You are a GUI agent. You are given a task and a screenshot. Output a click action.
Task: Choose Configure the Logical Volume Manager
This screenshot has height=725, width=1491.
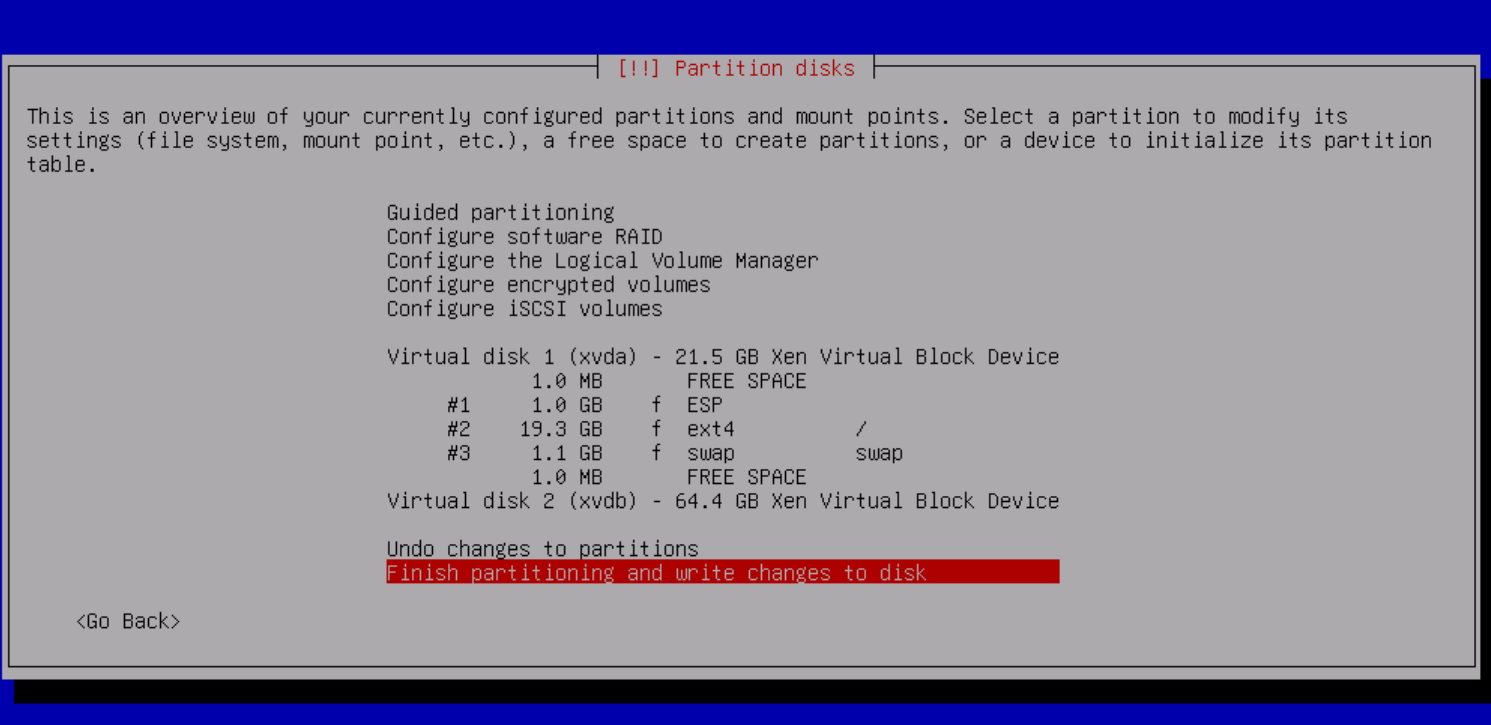602,261
